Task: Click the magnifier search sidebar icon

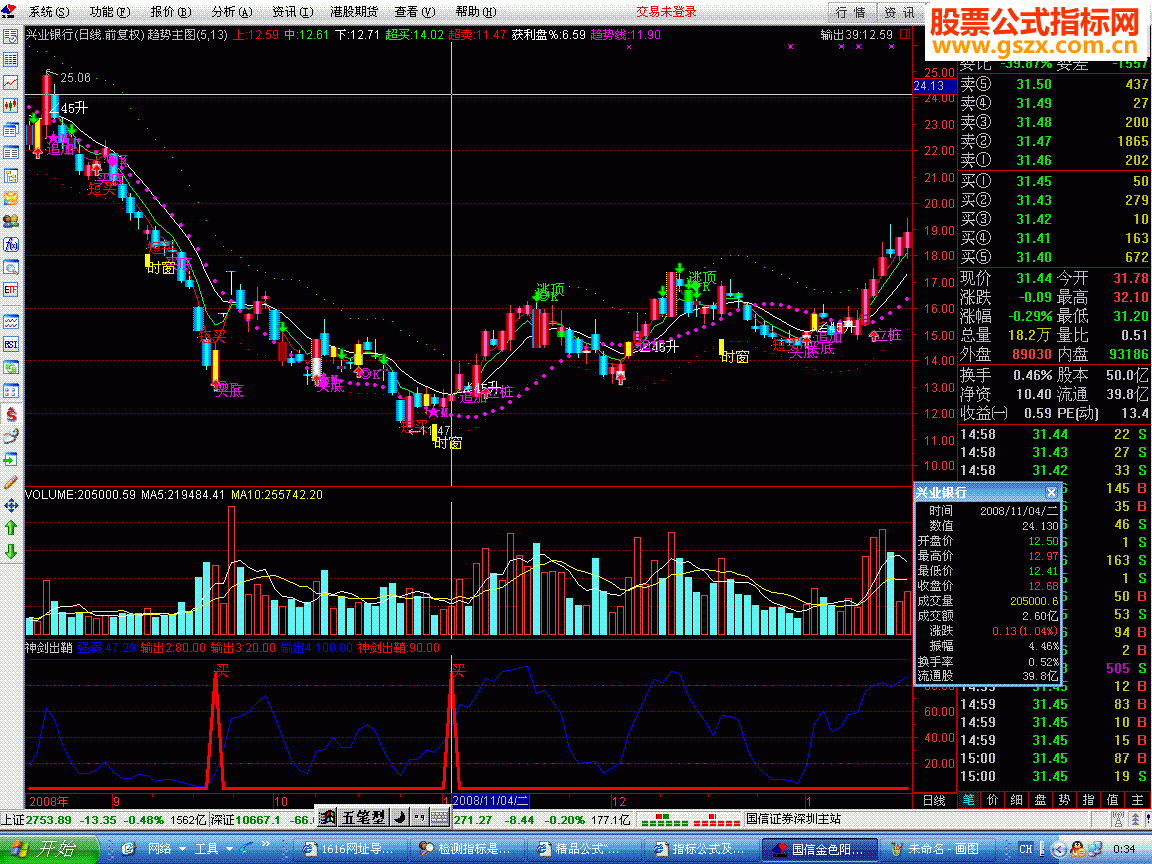Action: coord(11,267)
